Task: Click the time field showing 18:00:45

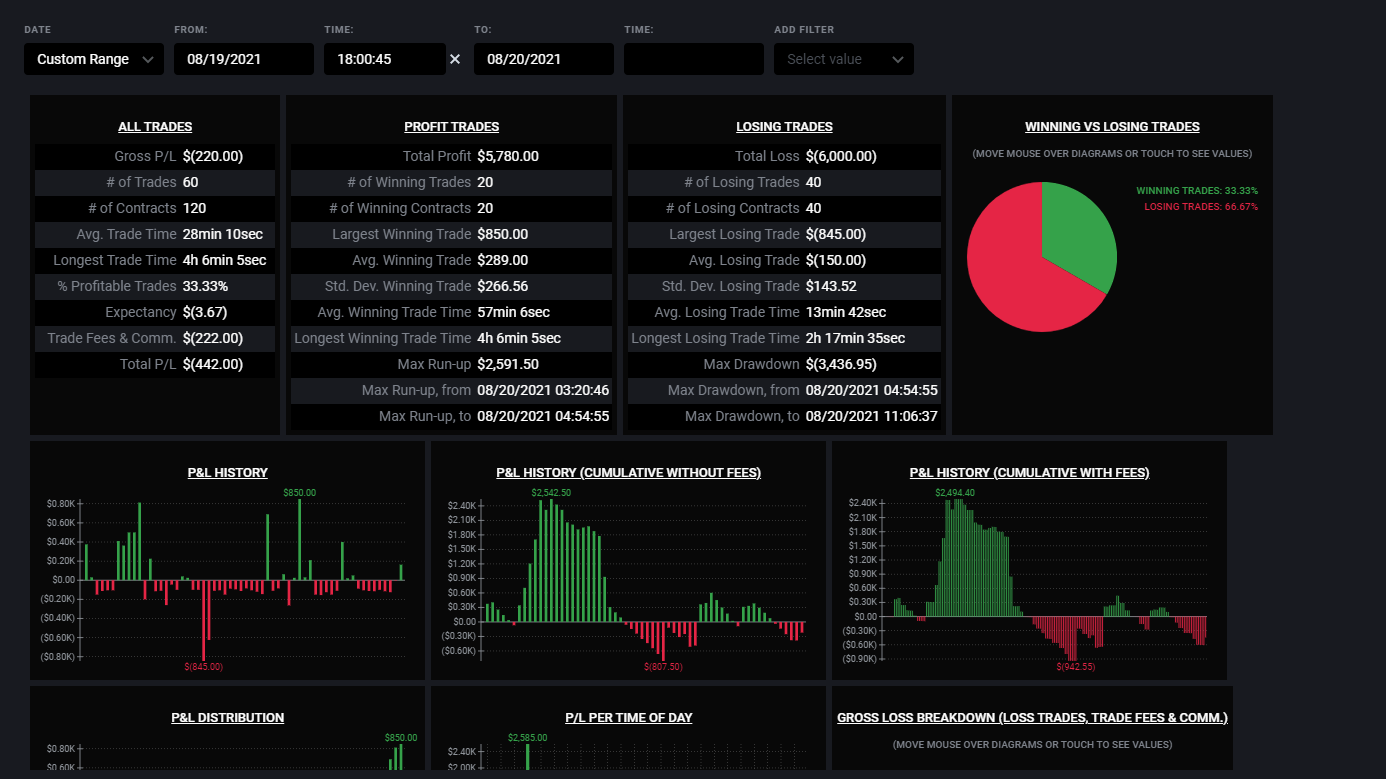Action: tap(385, 59)
